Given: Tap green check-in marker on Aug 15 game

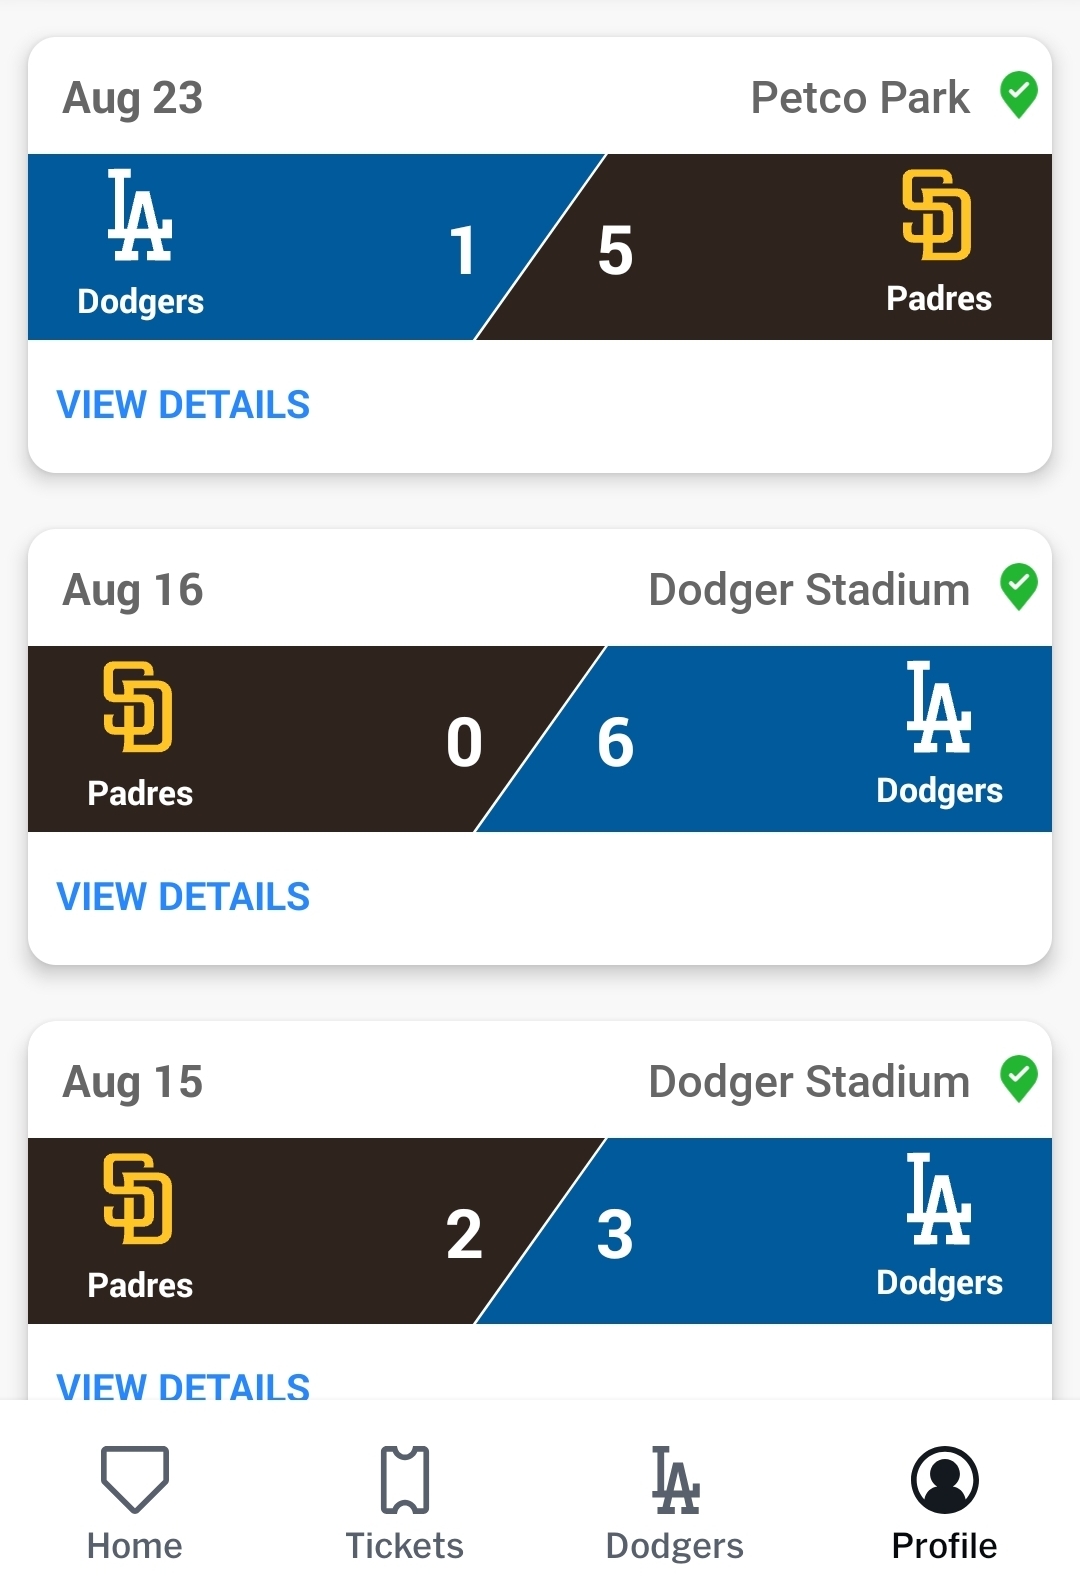Looking at the screenshot, I should [x=1019, y=1079].
